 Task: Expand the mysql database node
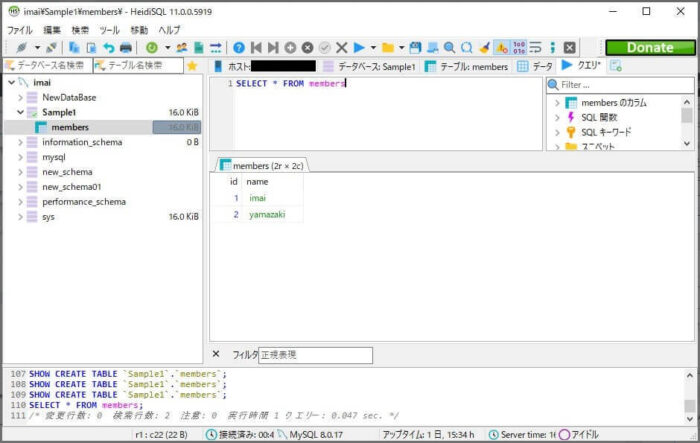point(21,157)
